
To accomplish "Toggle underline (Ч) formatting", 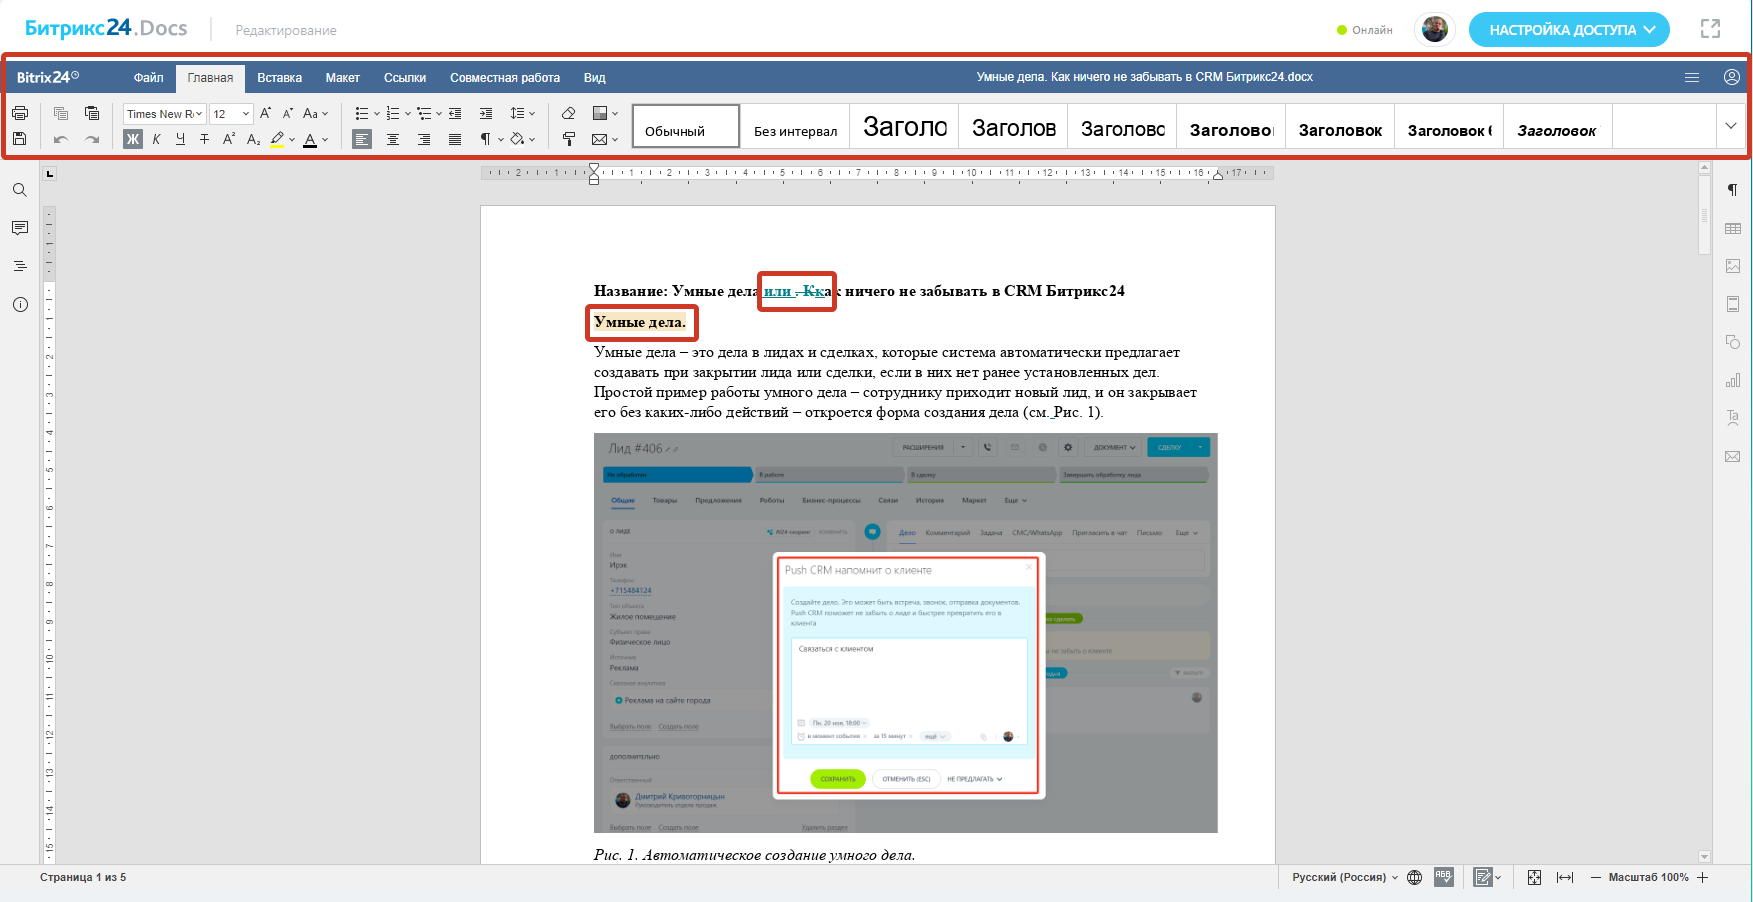I will tap(181, 139).
